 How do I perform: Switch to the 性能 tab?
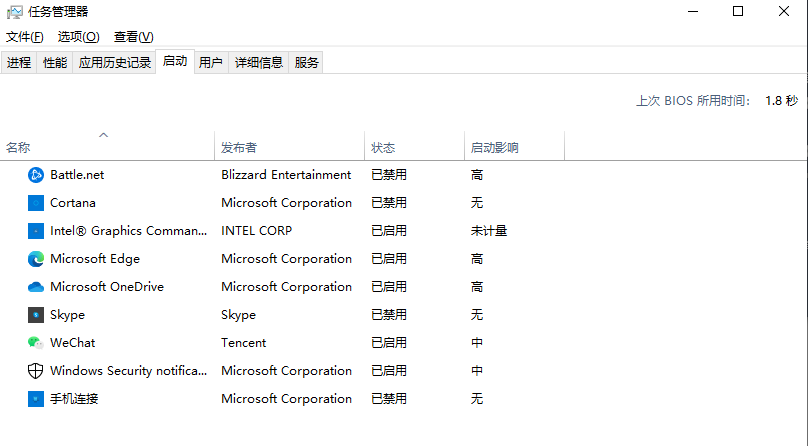tap(55, 62)
